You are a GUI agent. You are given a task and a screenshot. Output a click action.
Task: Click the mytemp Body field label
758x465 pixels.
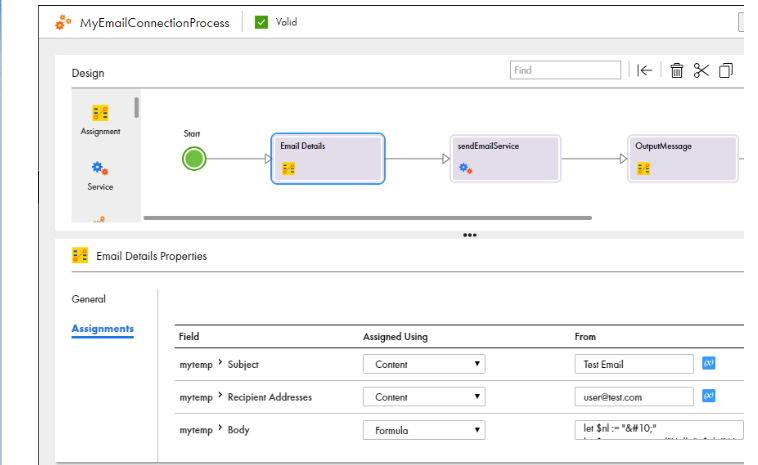214,430
